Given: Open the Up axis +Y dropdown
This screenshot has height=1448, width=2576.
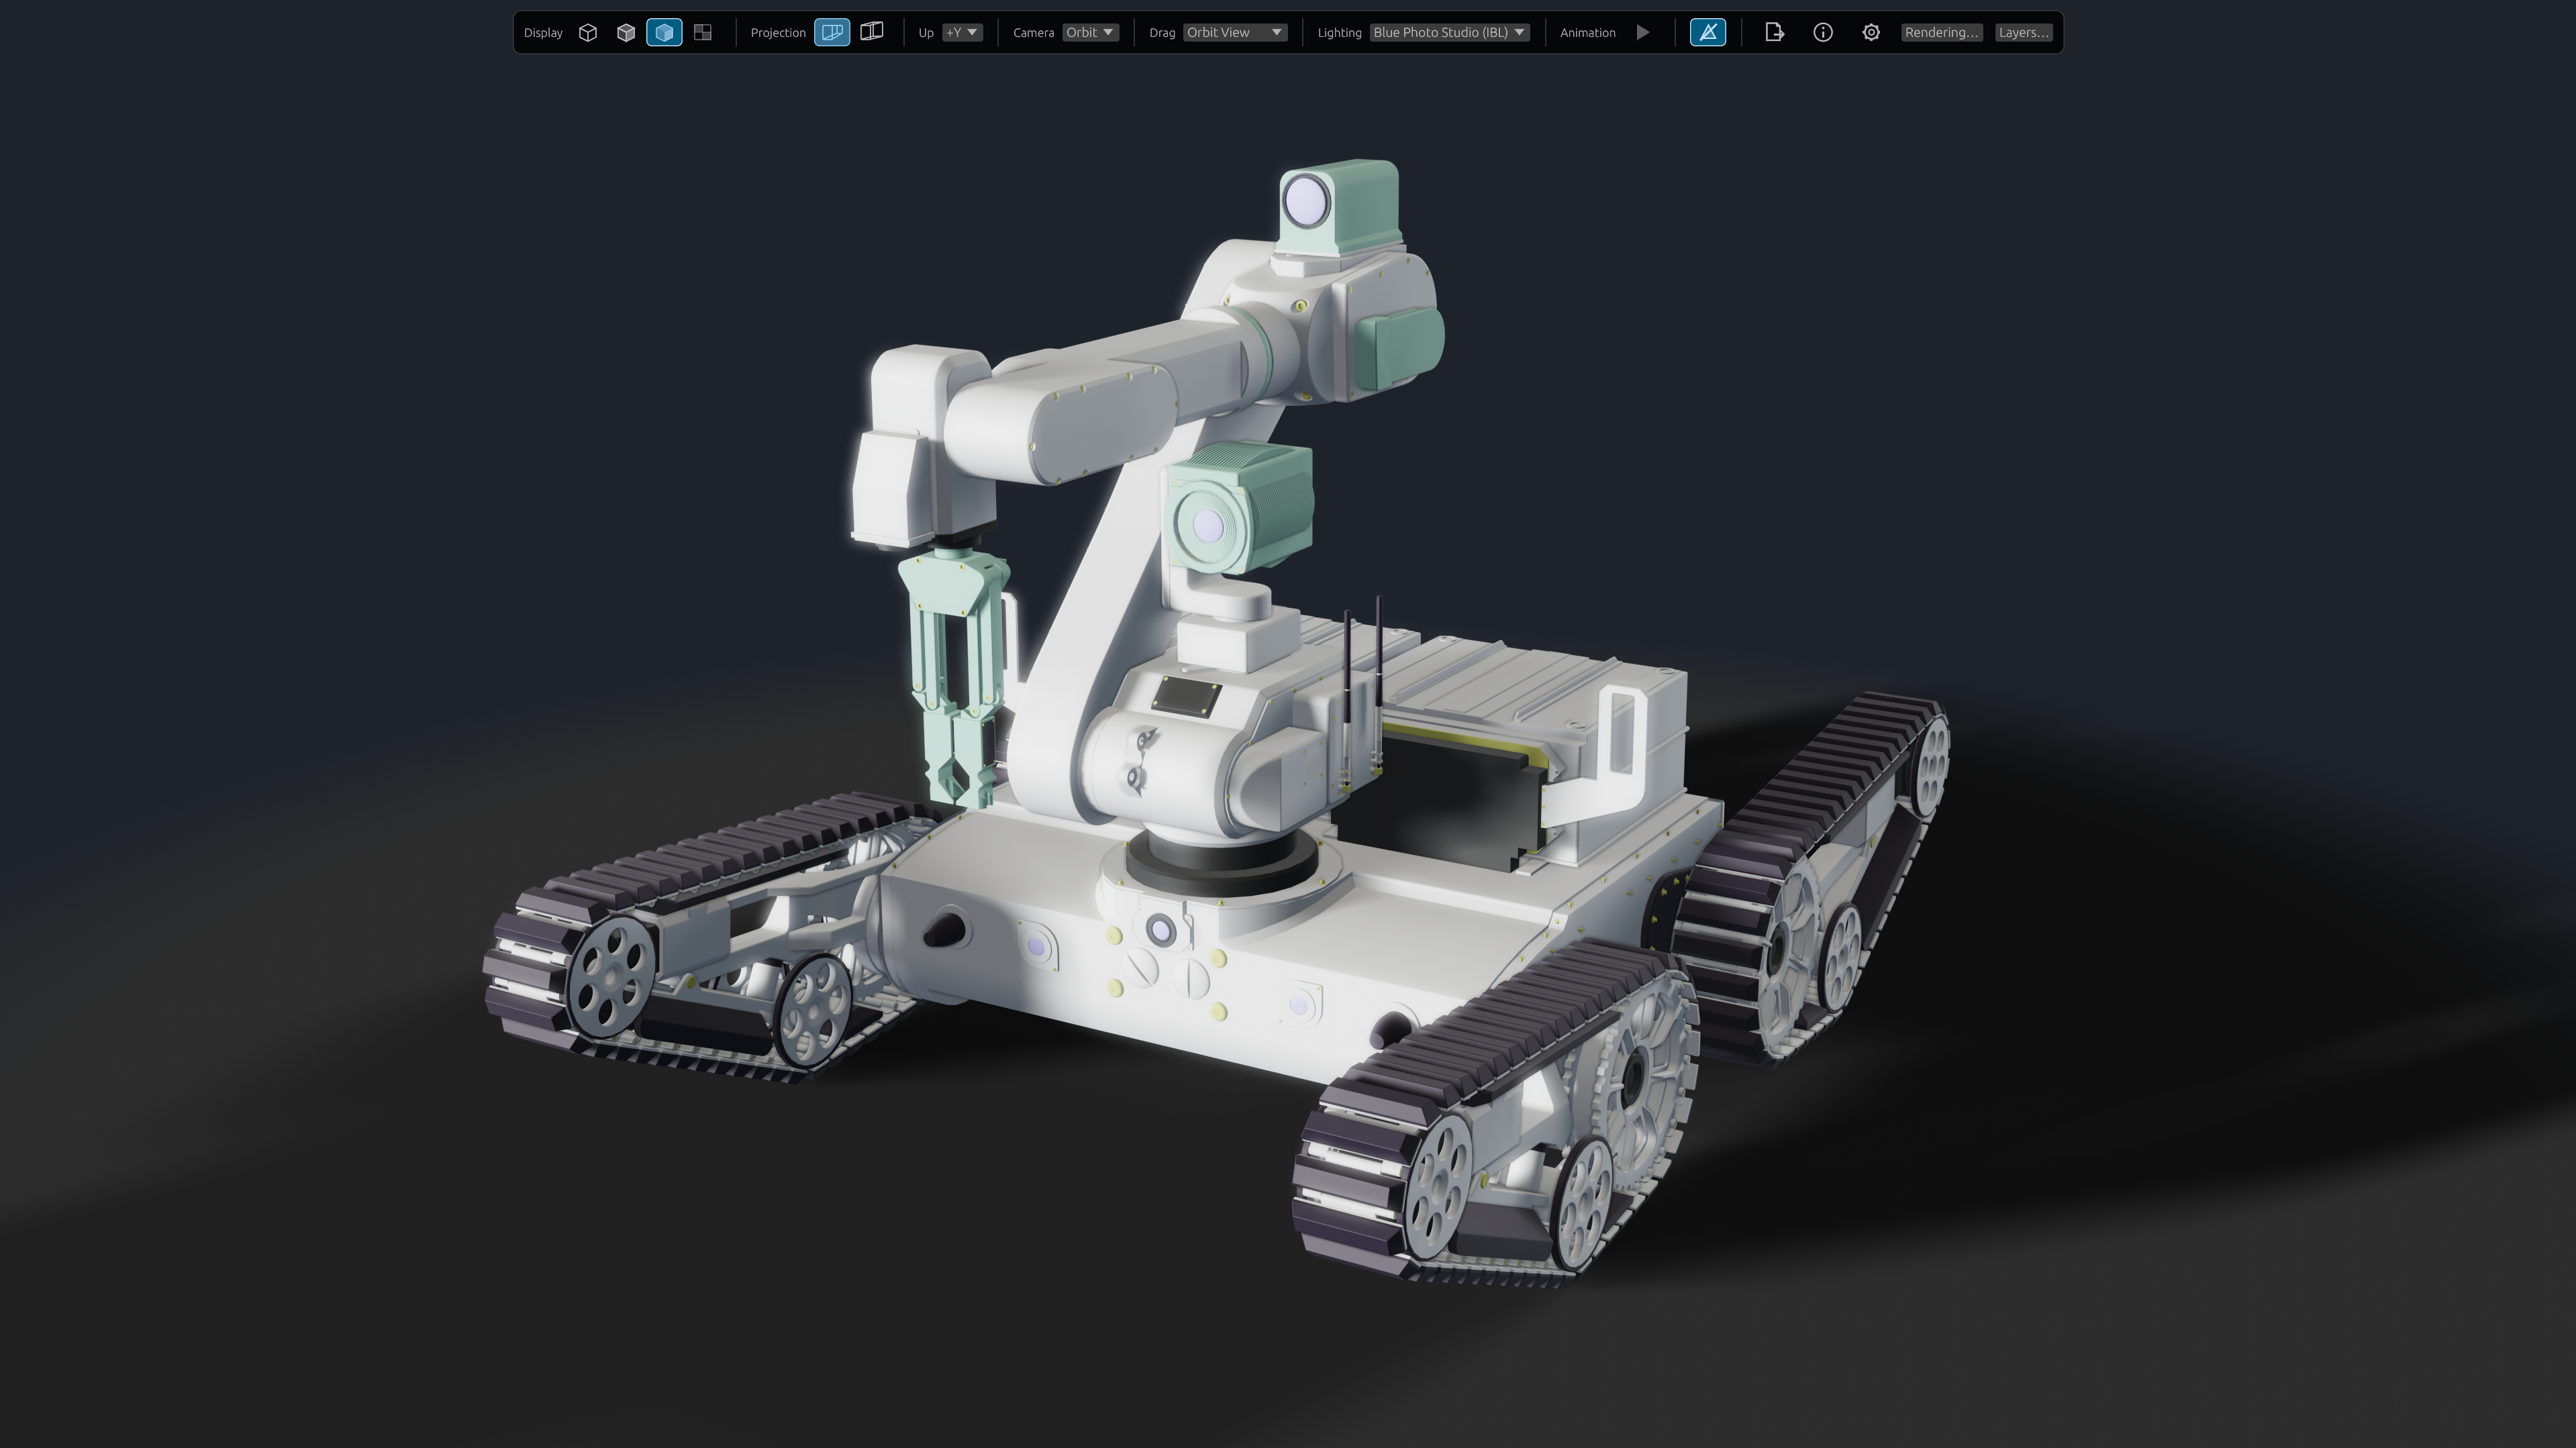Looking at the screenshot, I should click(962, 32).
